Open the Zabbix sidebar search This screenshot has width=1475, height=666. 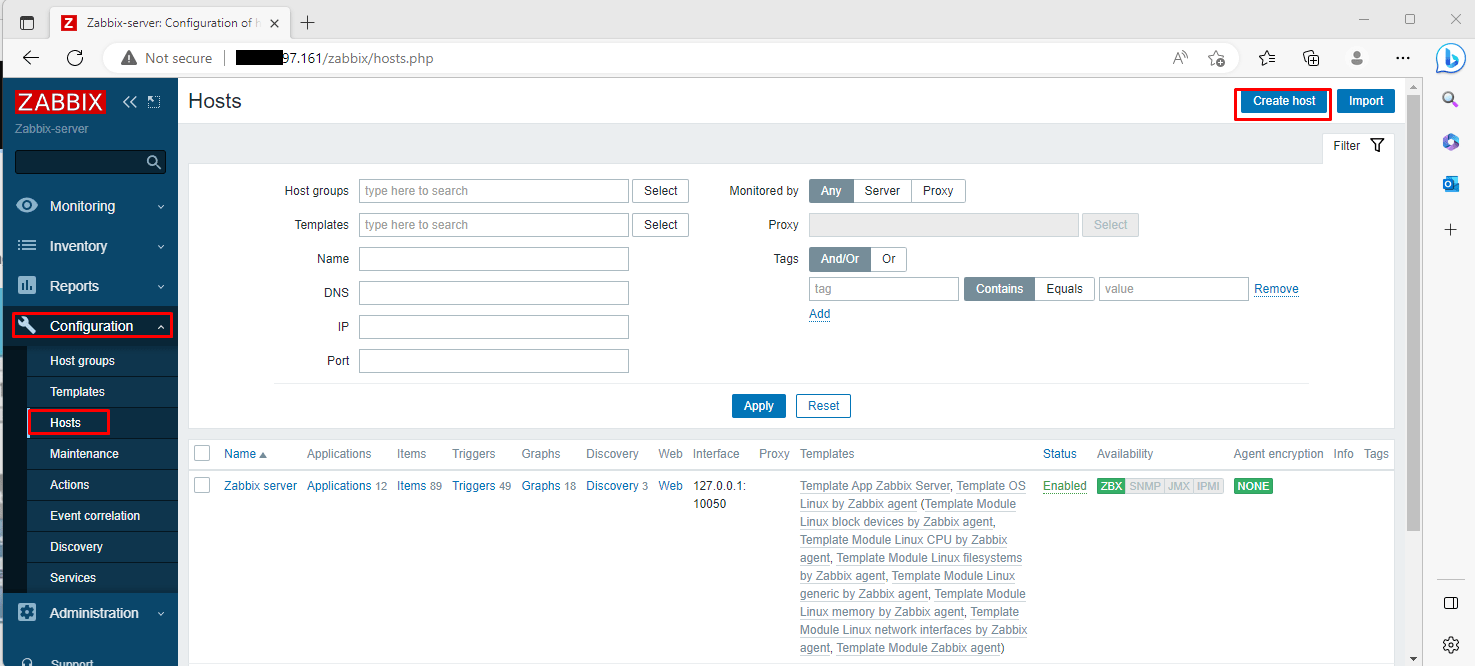click(x=90, y=161)
